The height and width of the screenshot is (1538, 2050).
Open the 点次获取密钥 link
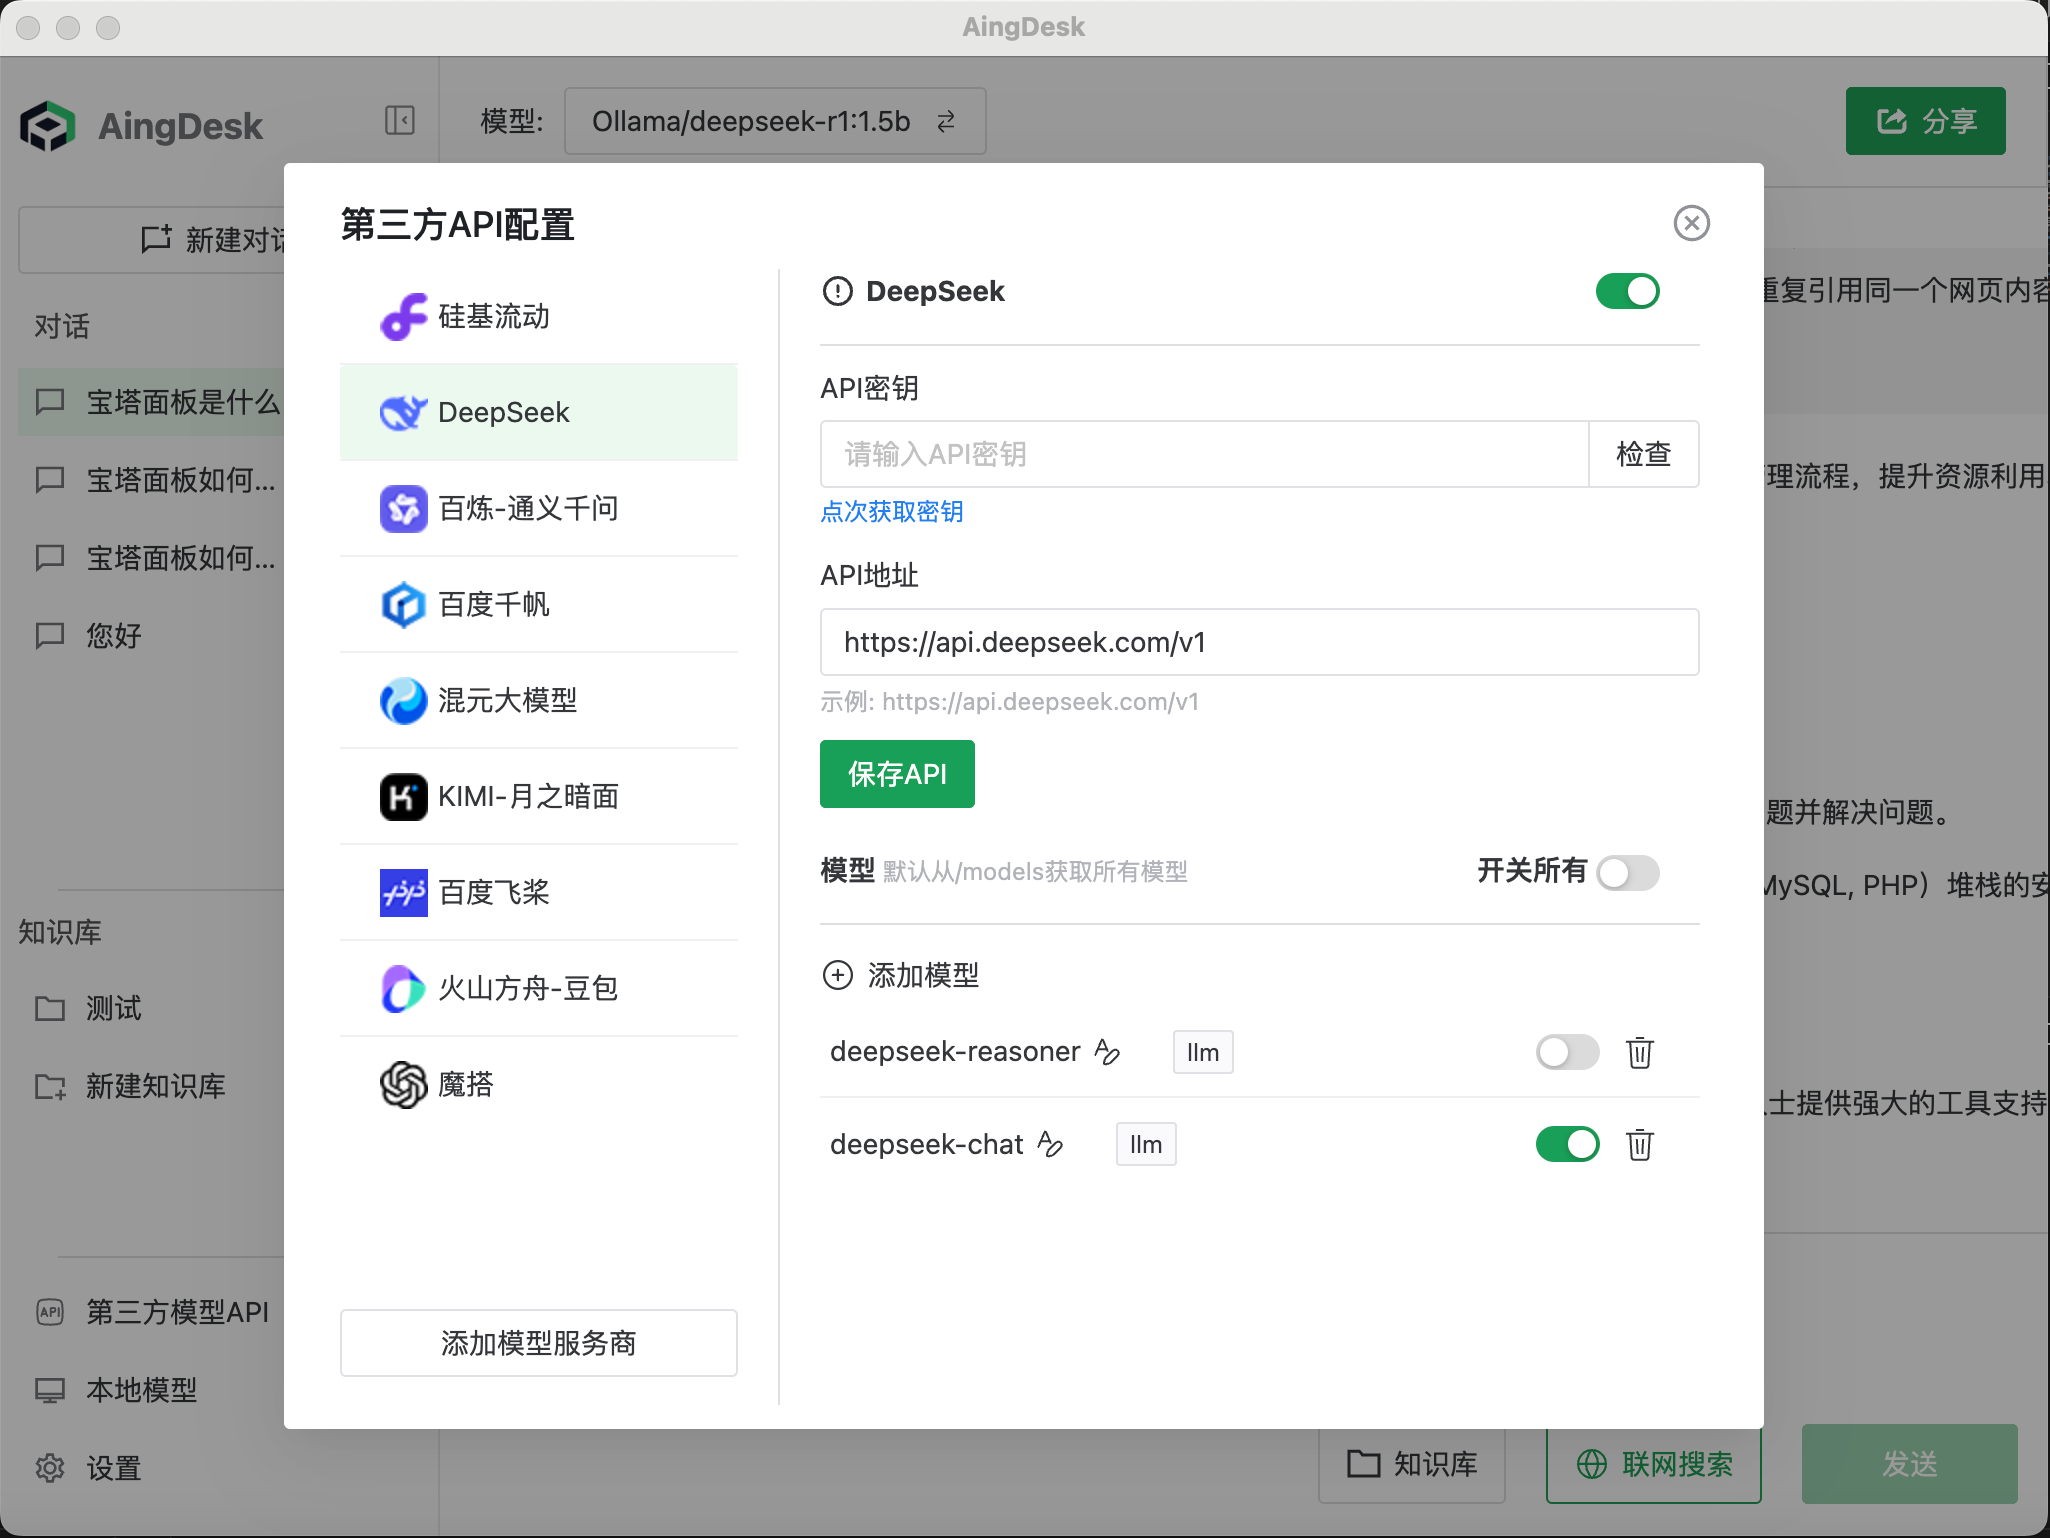pyautogui.click(x=891, y=512)
